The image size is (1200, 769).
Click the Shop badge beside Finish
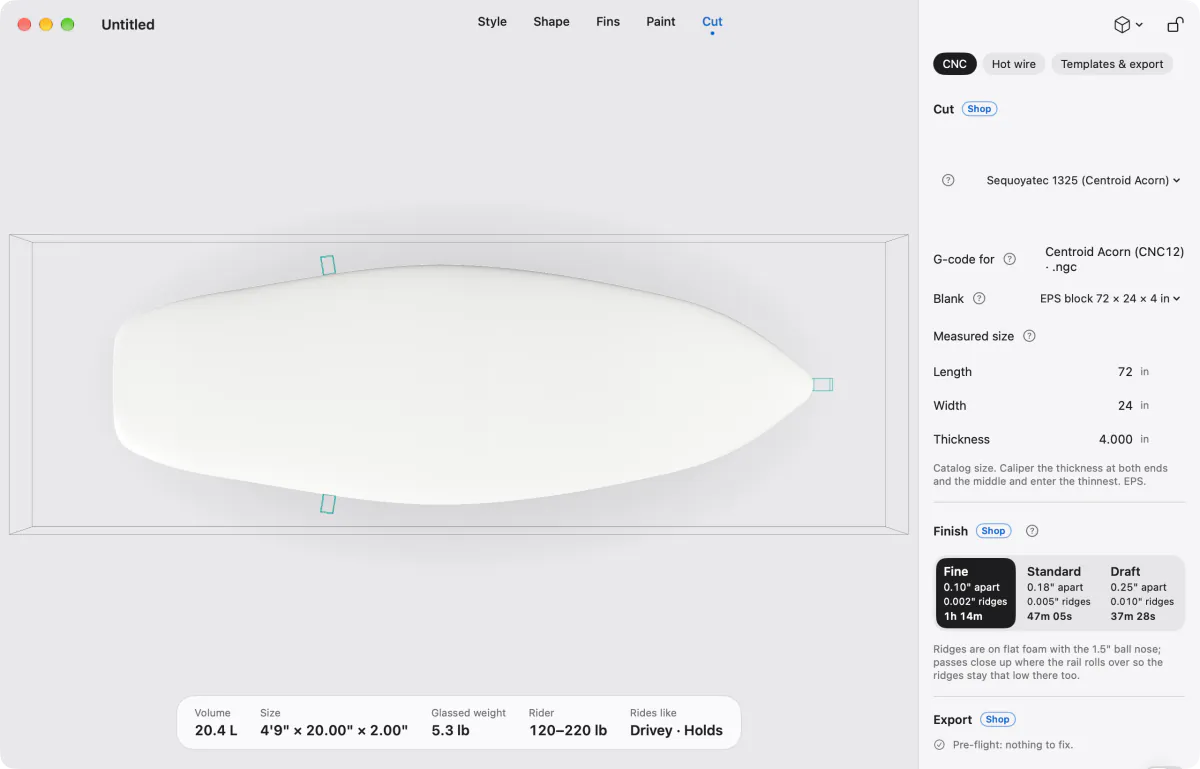(x=994, y=531)
